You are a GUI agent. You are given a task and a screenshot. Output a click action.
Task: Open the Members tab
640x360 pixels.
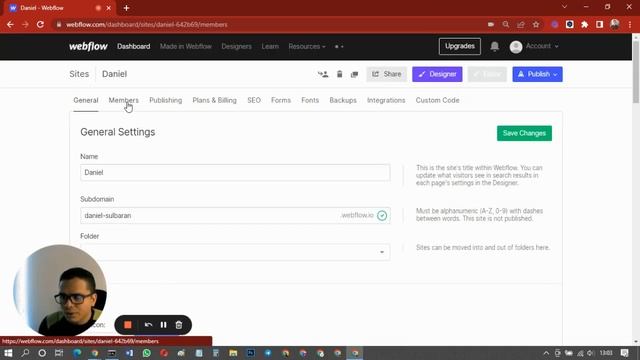[x=123, y=100]
